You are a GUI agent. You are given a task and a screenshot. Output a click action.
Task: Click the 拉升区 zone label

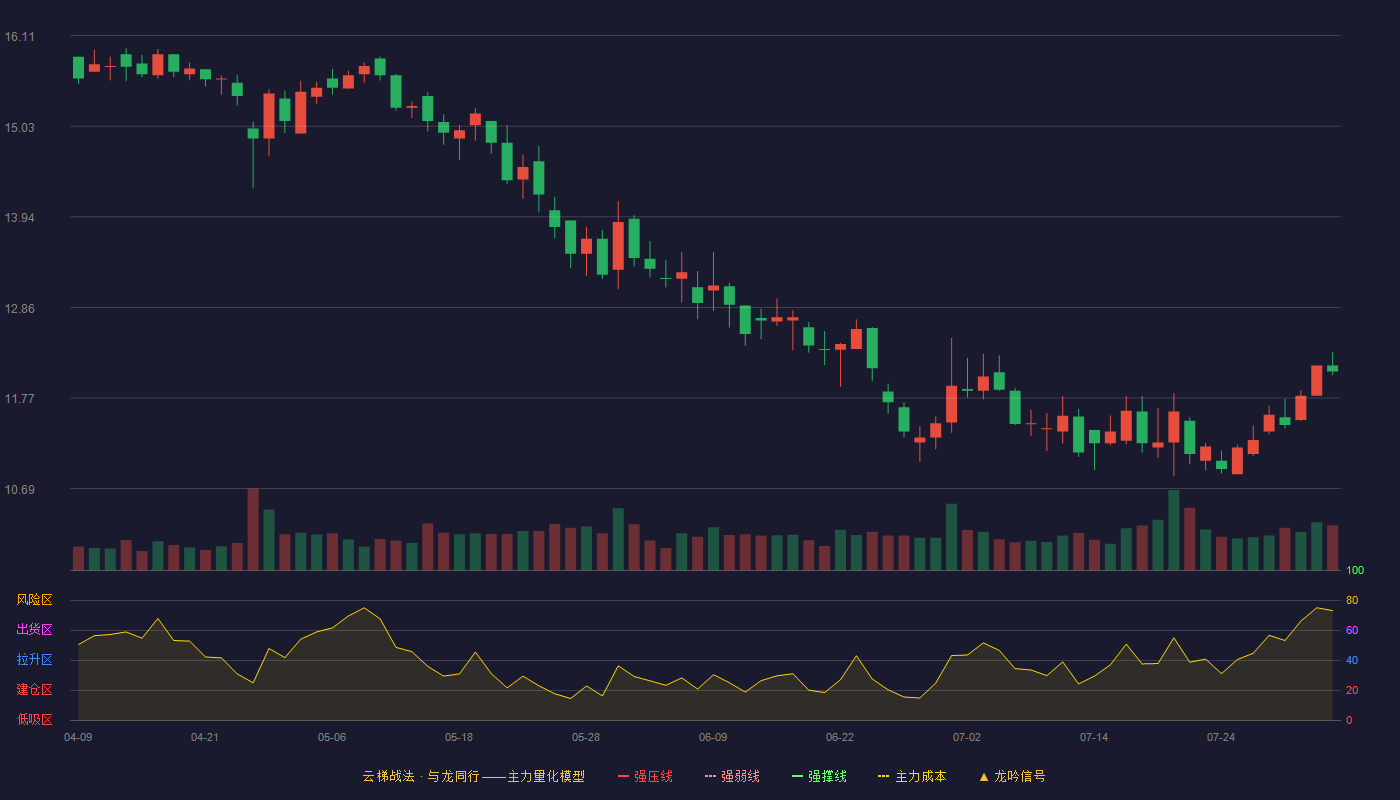tap(34, 660)
